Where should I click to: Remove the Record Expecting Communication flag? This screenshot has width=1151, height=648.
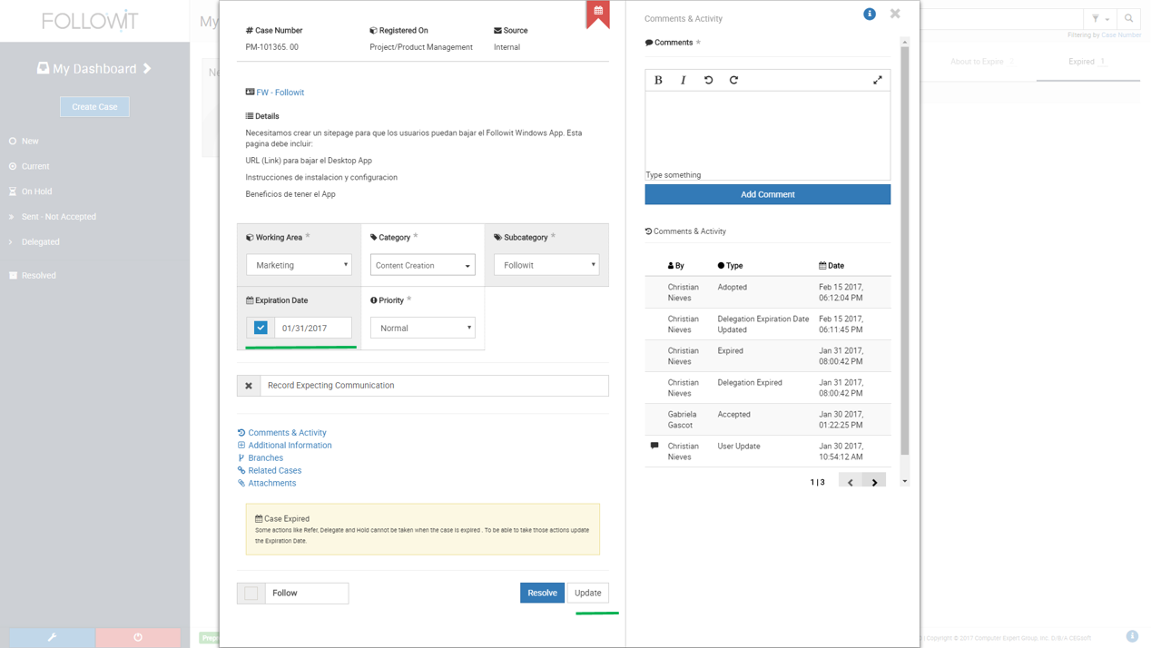[248, 385]
